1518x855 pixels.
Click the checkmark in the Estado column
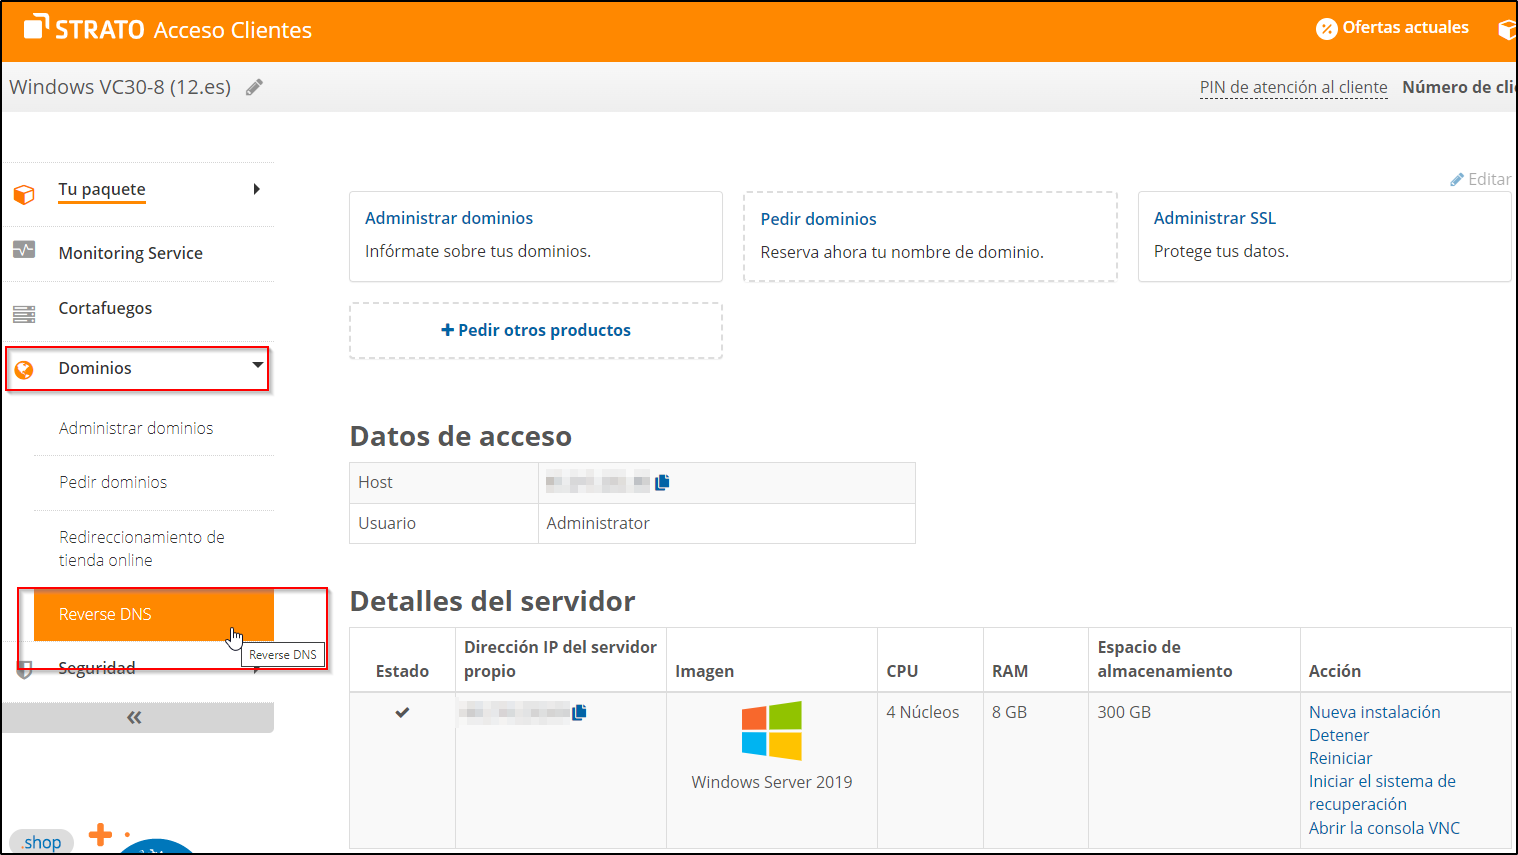point(402,713)
